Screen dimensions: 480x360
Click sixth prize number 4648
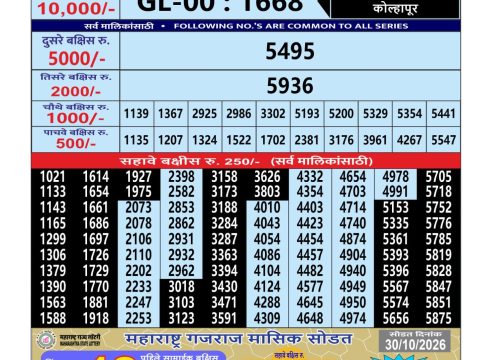click(310, 318)
